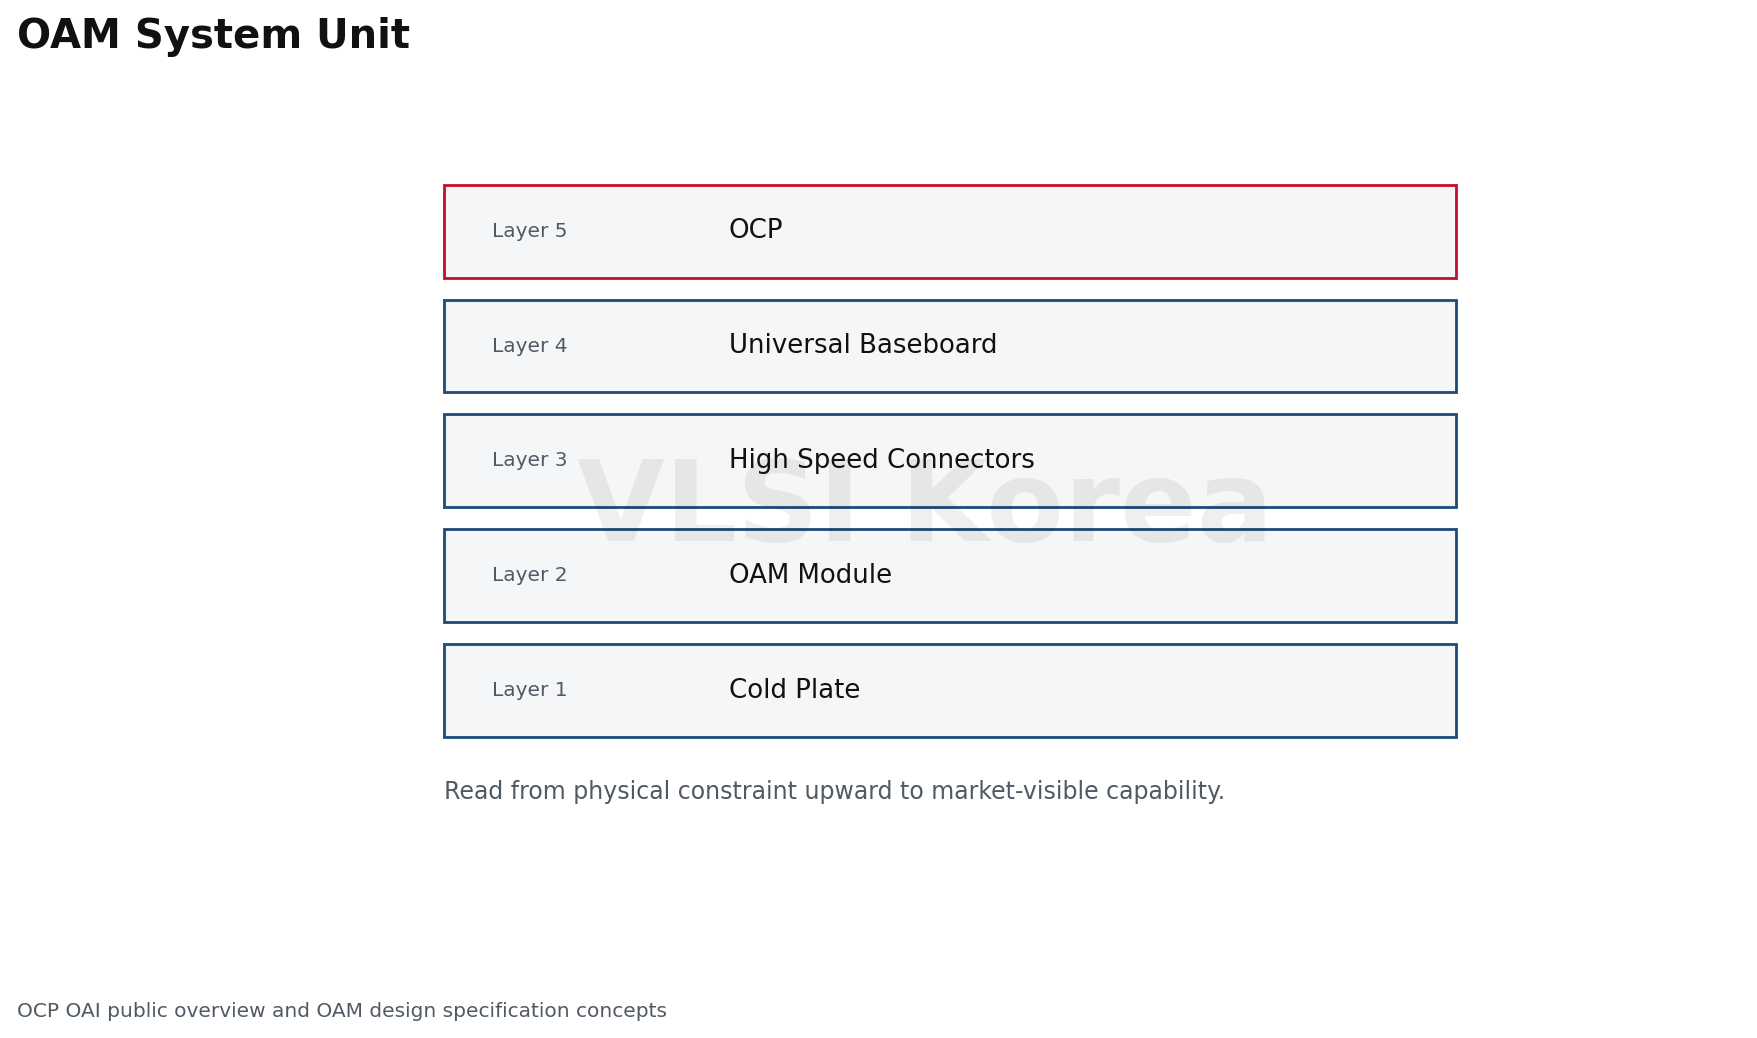Click the "Layer 5" label
This screenshot has width=1757, height=1038.
[x=529, y=231]
